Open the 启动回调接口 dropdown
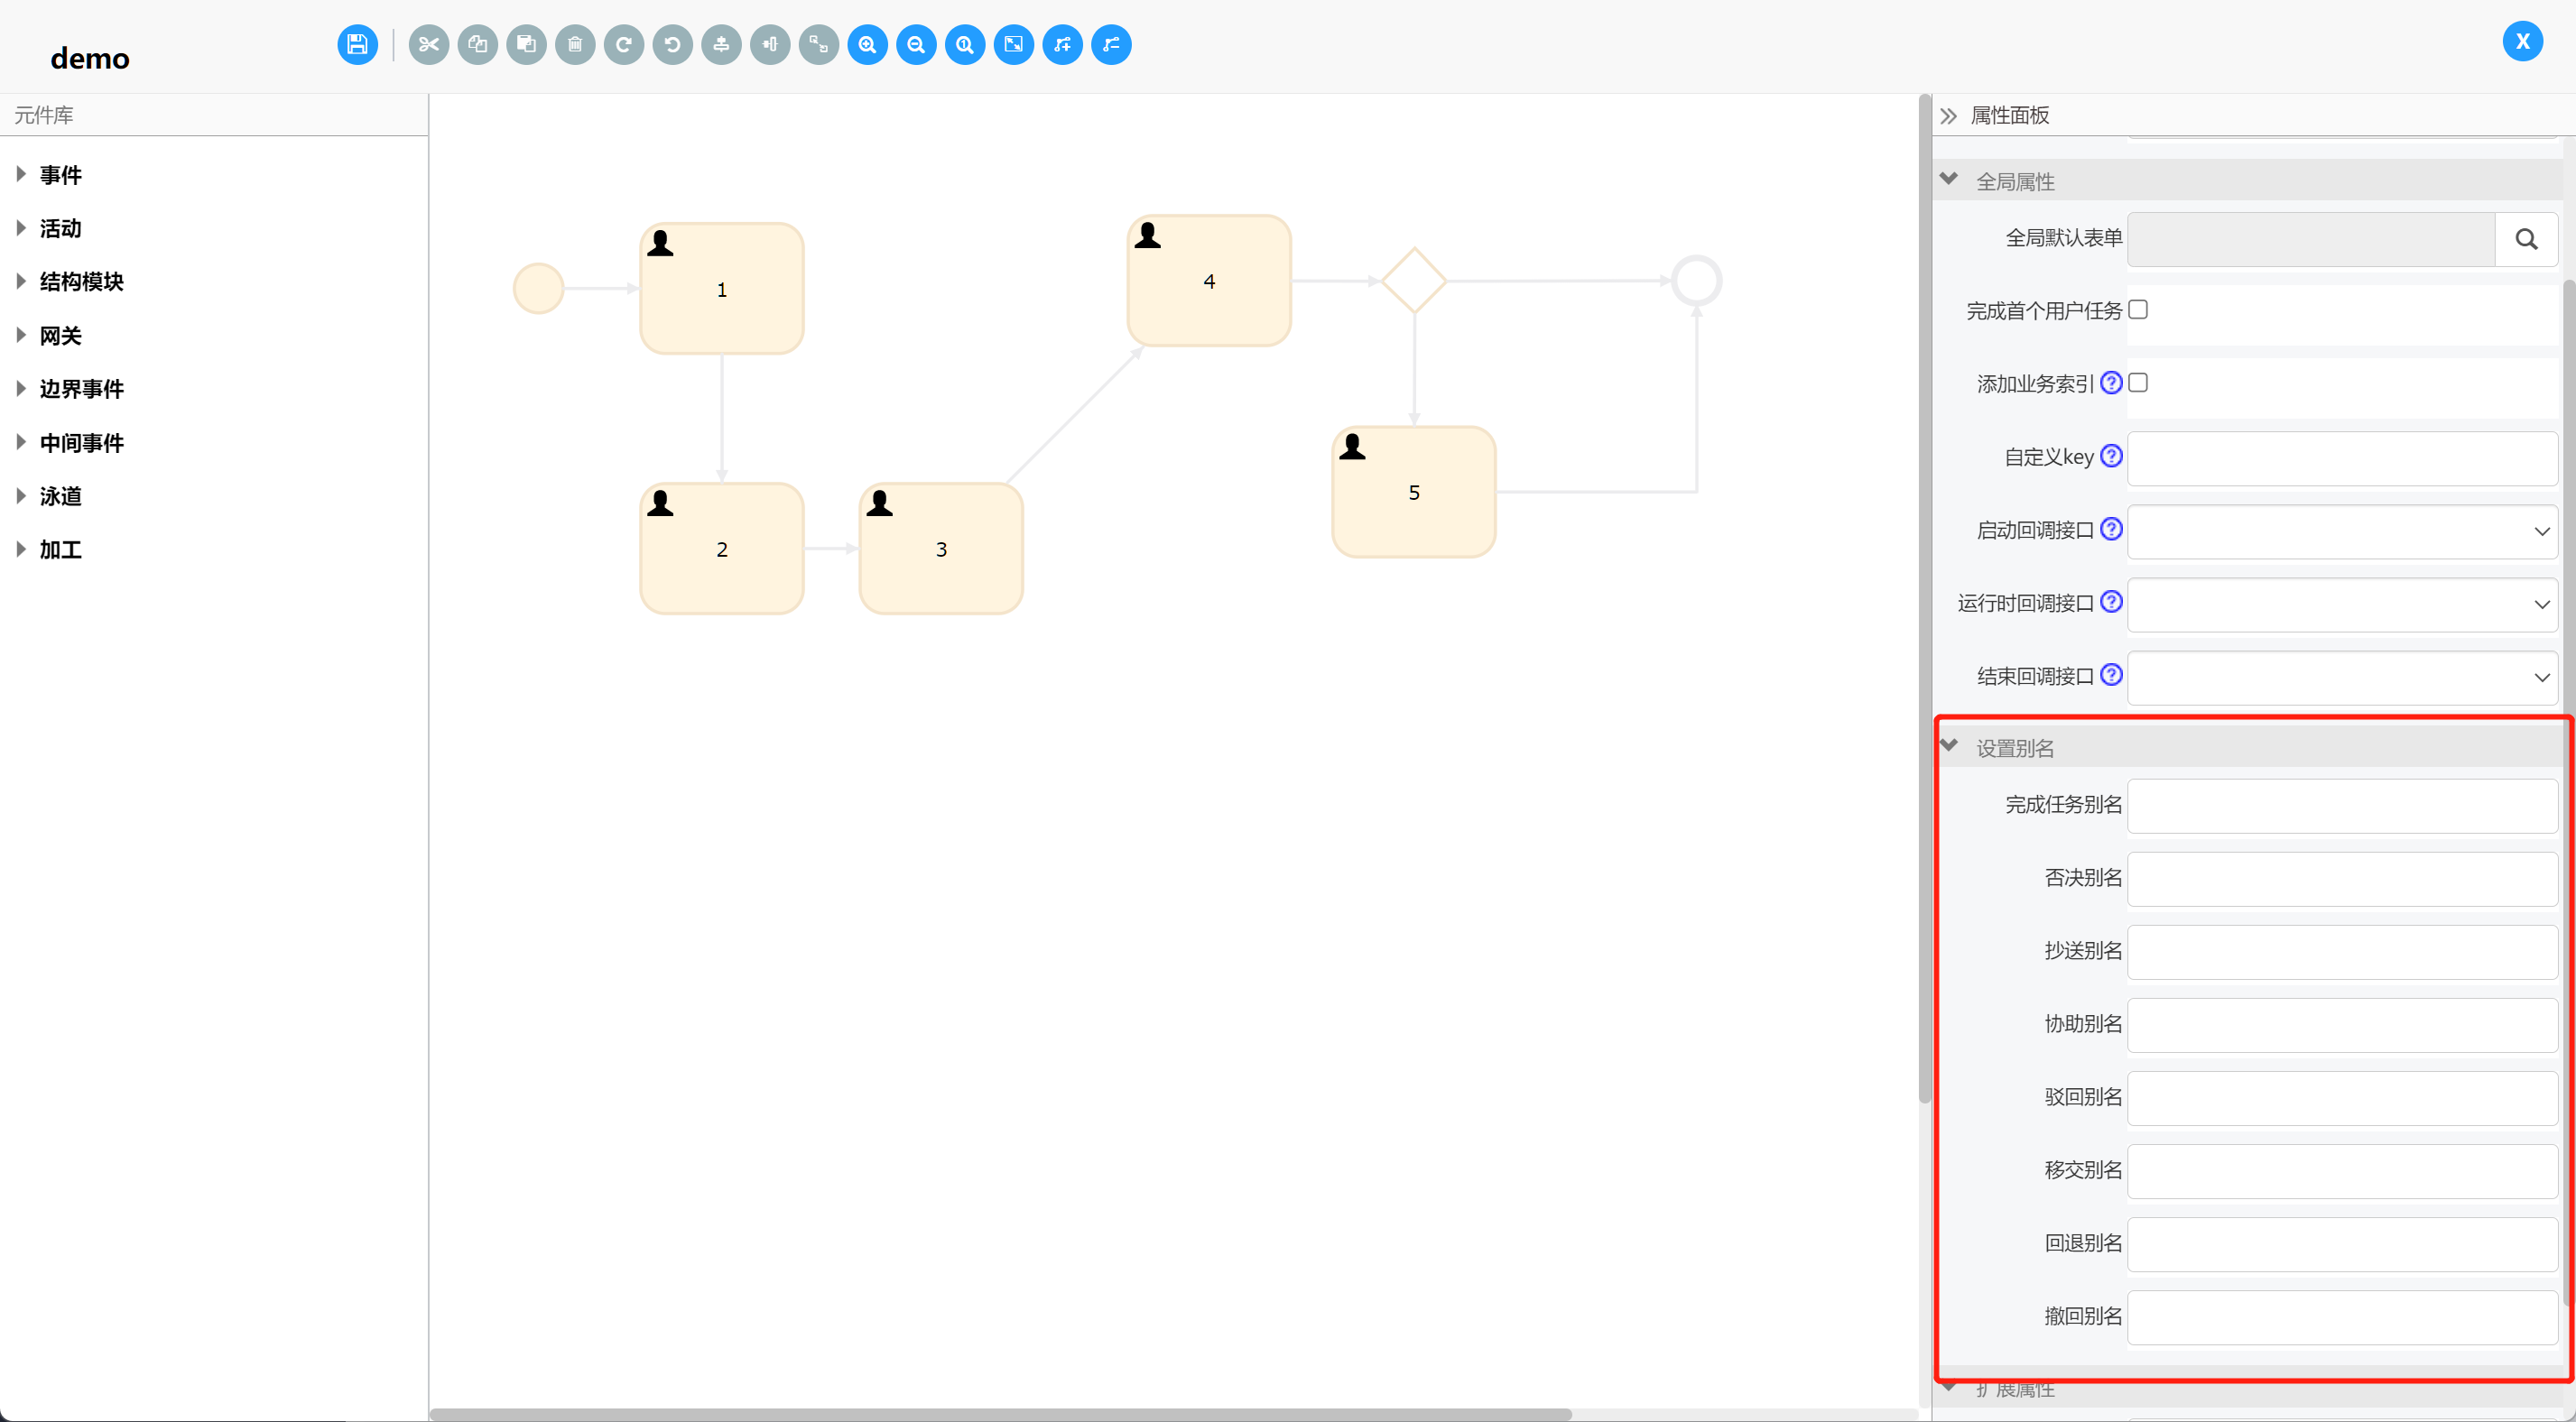This screenshot has width=2576, height=1422. 2342,531
